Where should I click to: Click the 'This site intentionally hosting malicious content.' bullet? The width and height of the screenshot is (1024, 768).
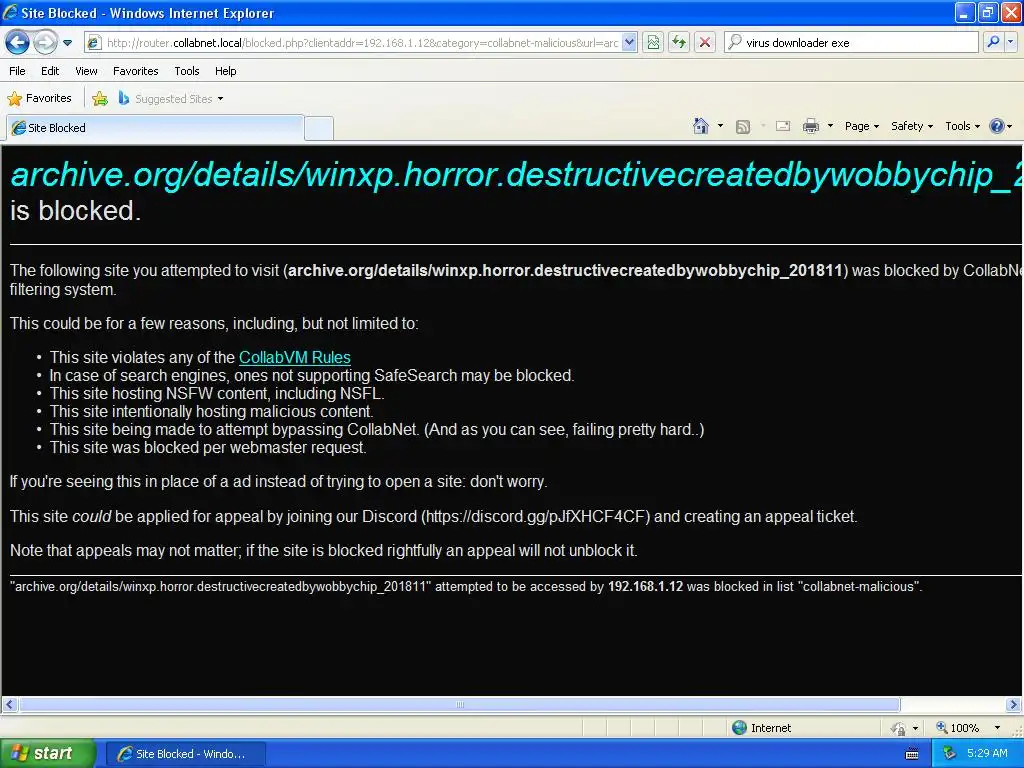212,411
